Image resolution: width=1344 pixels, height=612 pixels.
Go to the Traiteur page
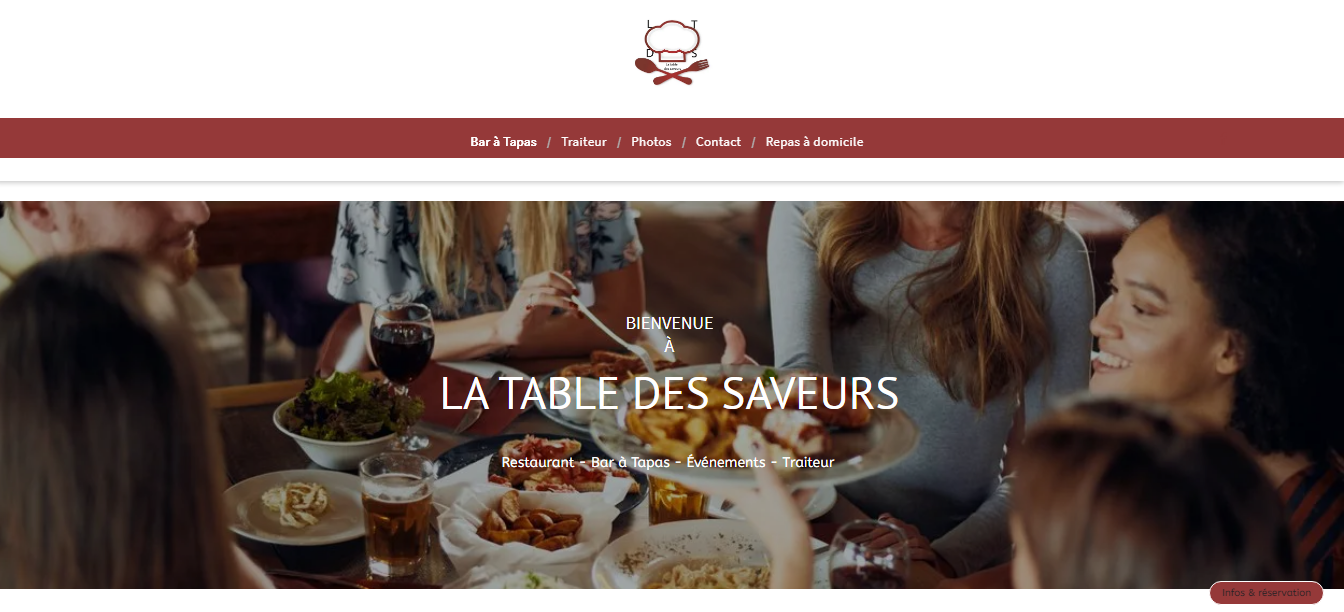[x=584, y=142]
